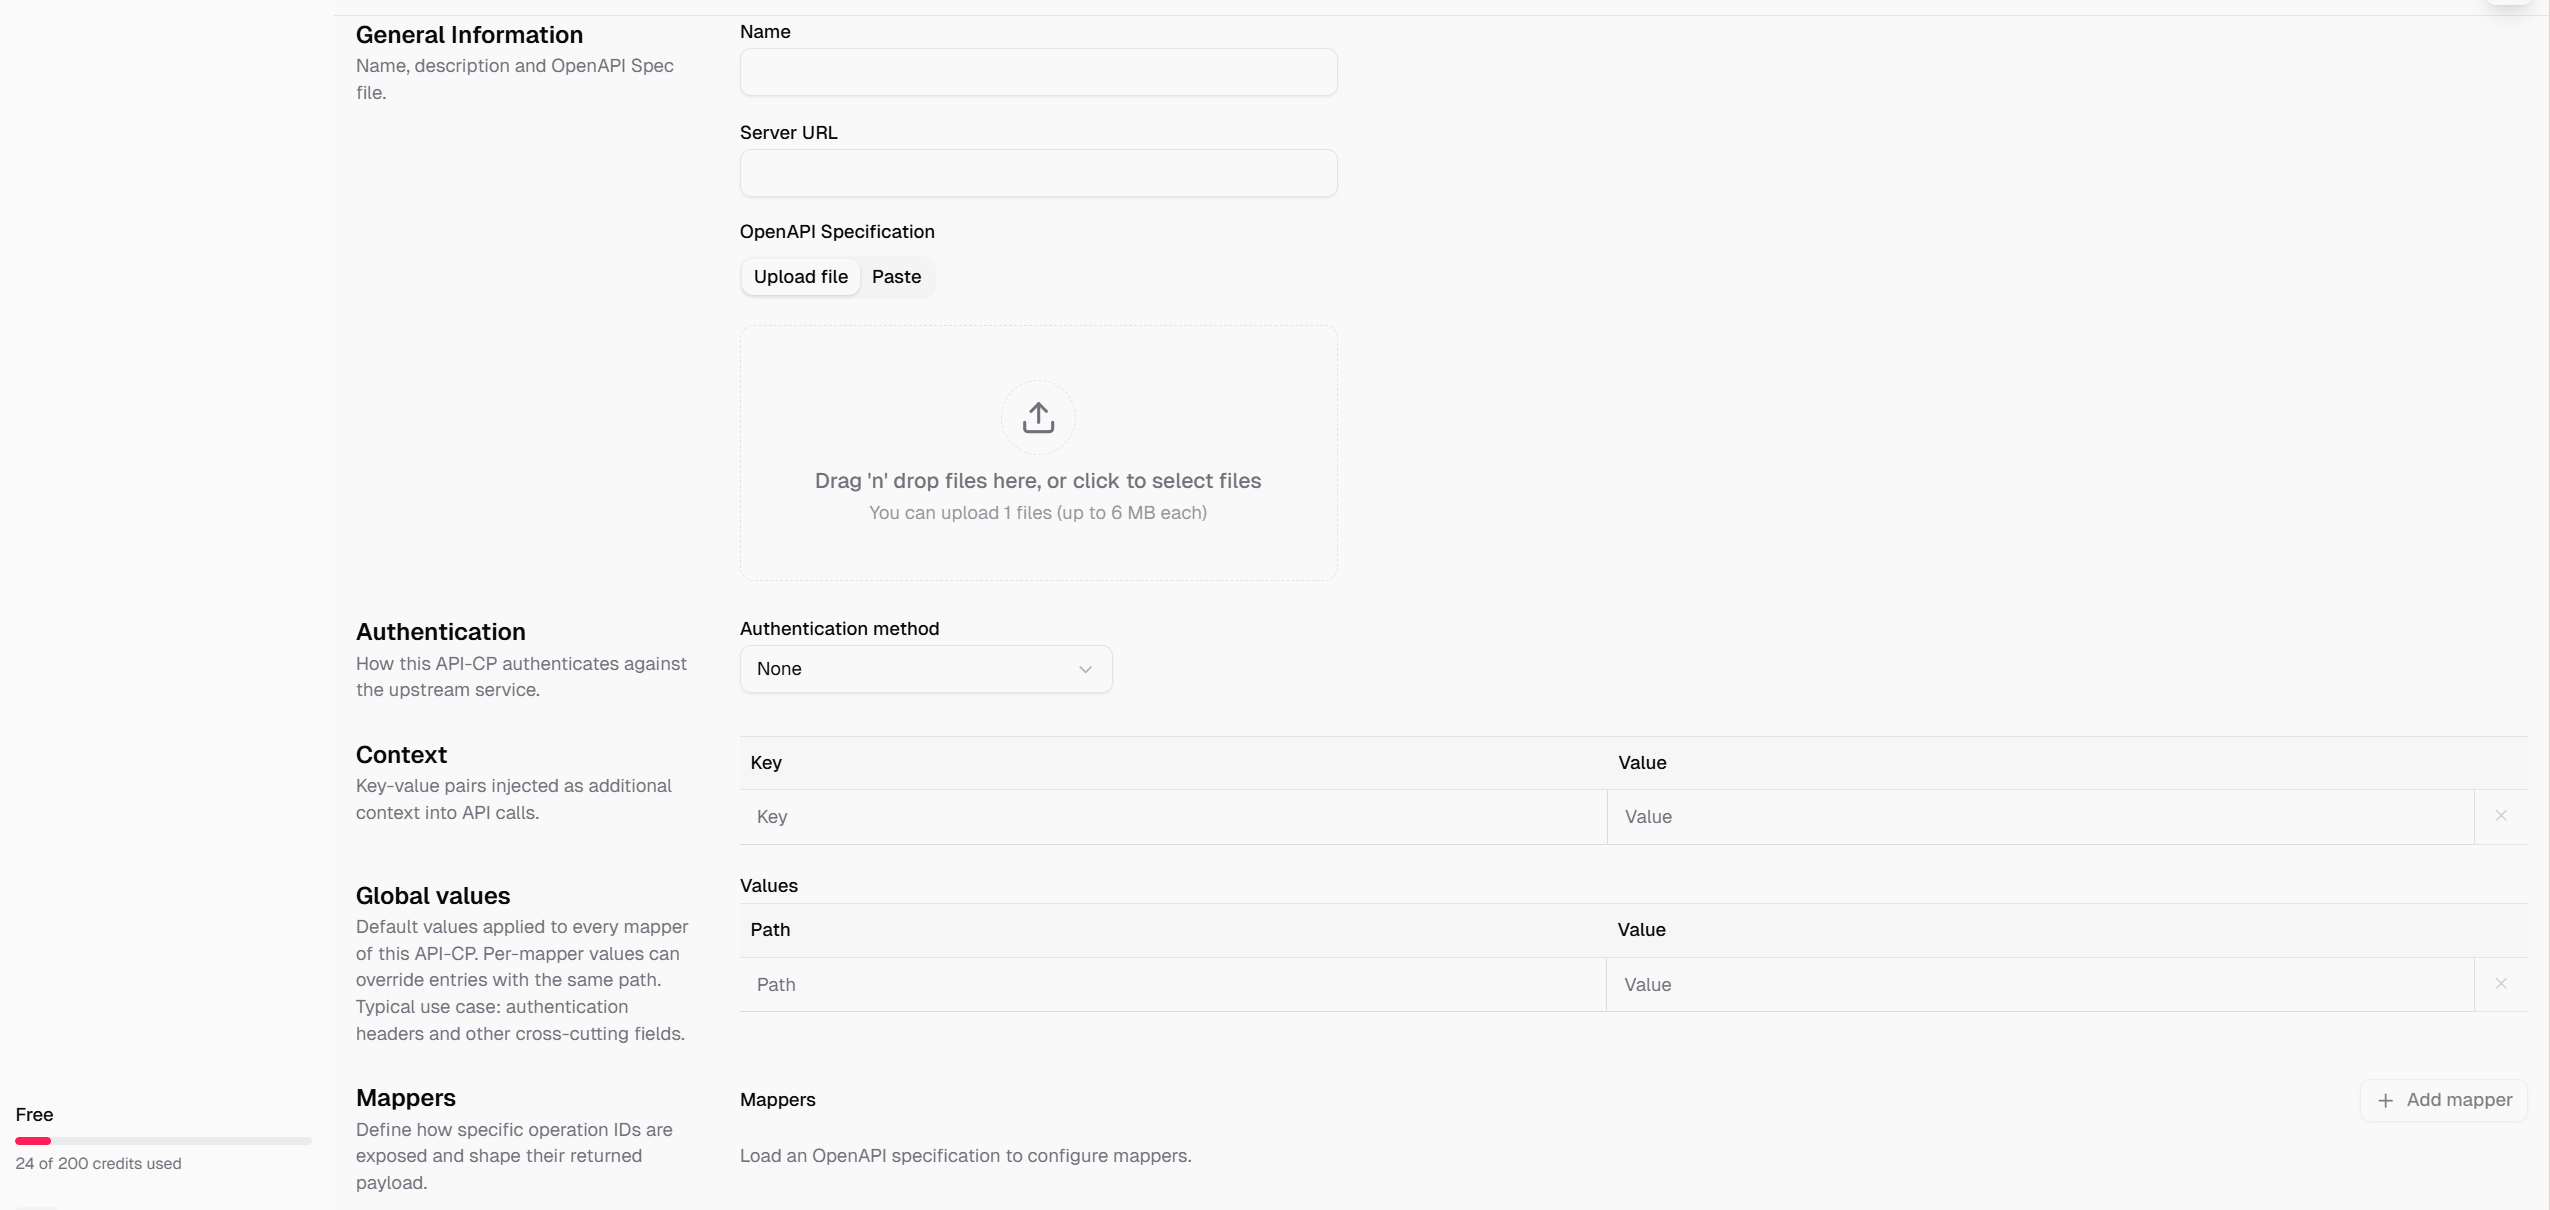Click the credits usage progress bar
This screenshot has height=1210, width=2550.
[163, 1141]
